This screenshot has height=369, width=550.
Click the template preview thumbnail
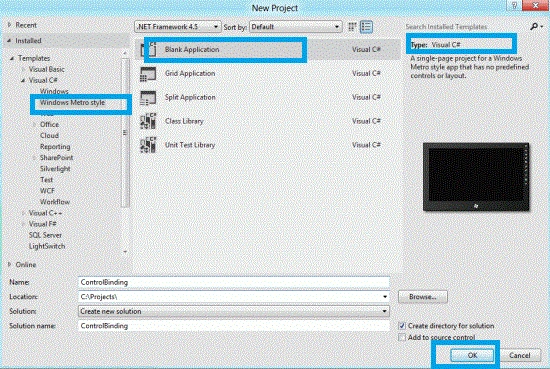476,176
